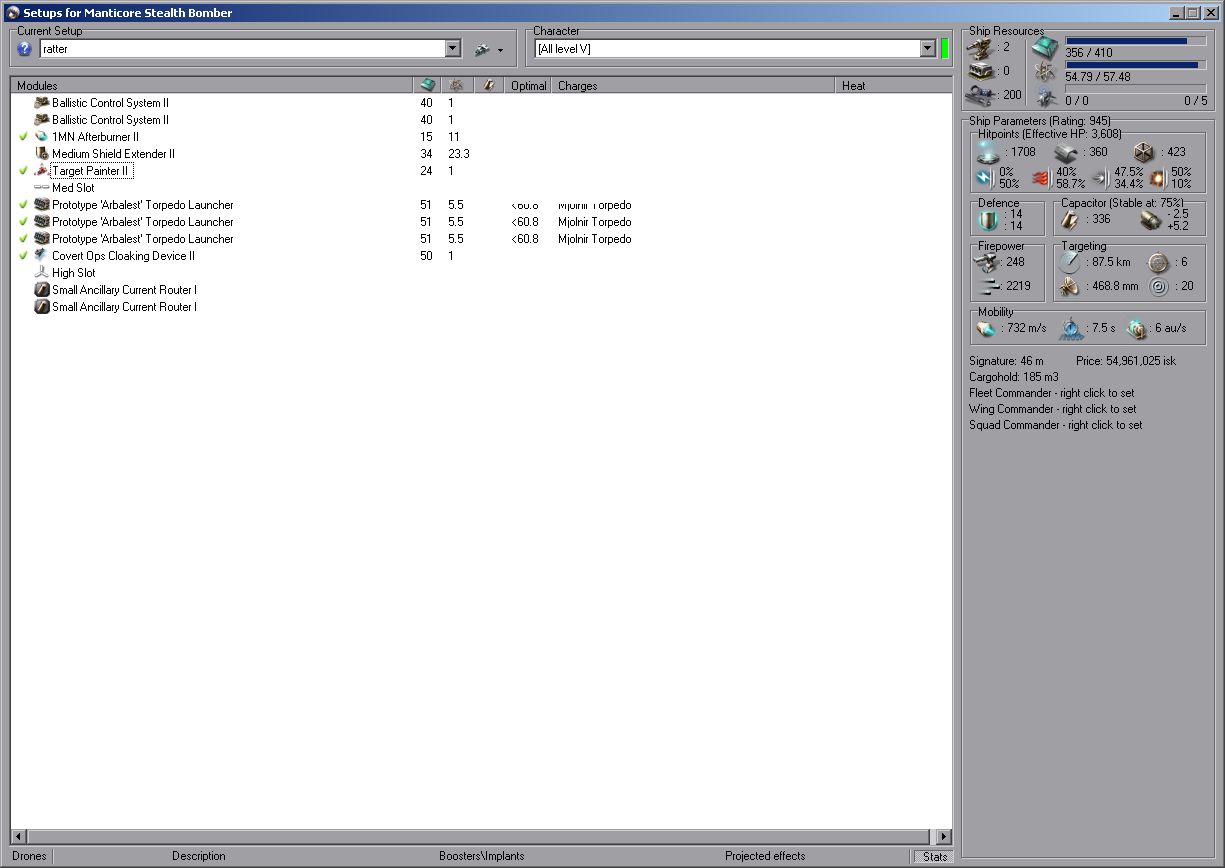Screen dimensions: 1225x868
Task: Click the thermal resistance flame icon
Action: 1041,178
